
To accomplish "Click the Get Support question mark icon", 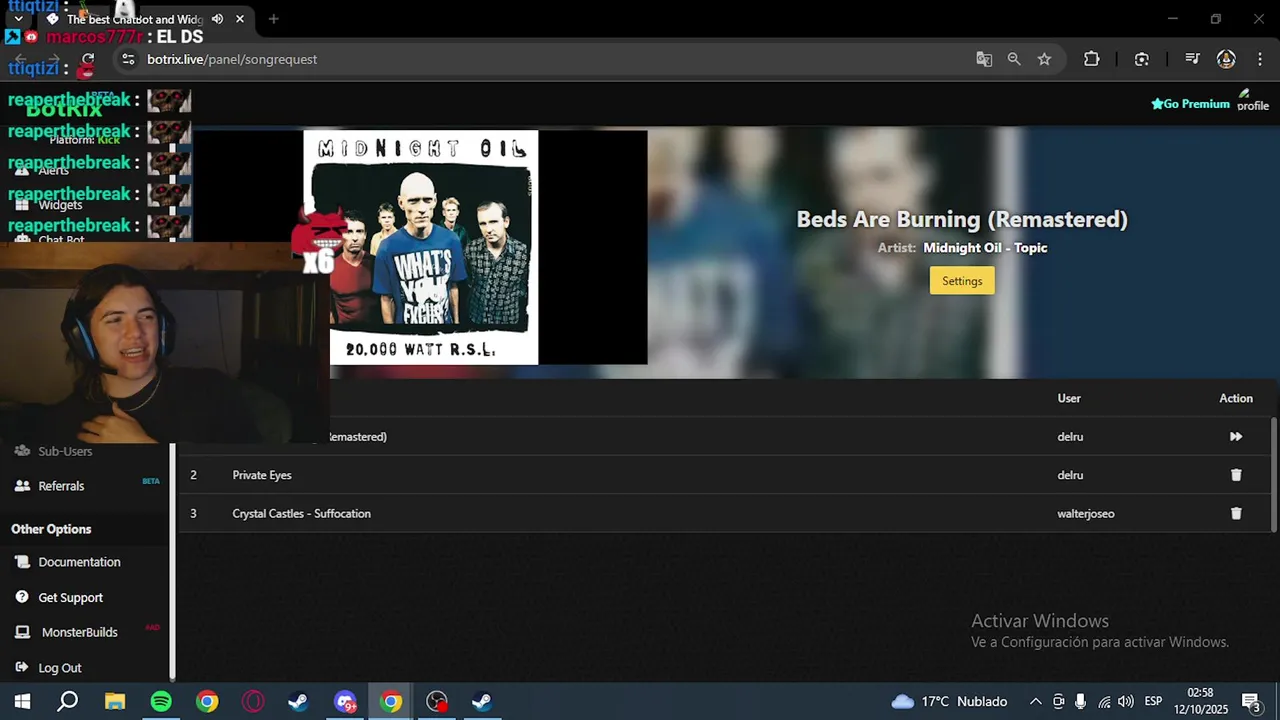I will 22,597.
